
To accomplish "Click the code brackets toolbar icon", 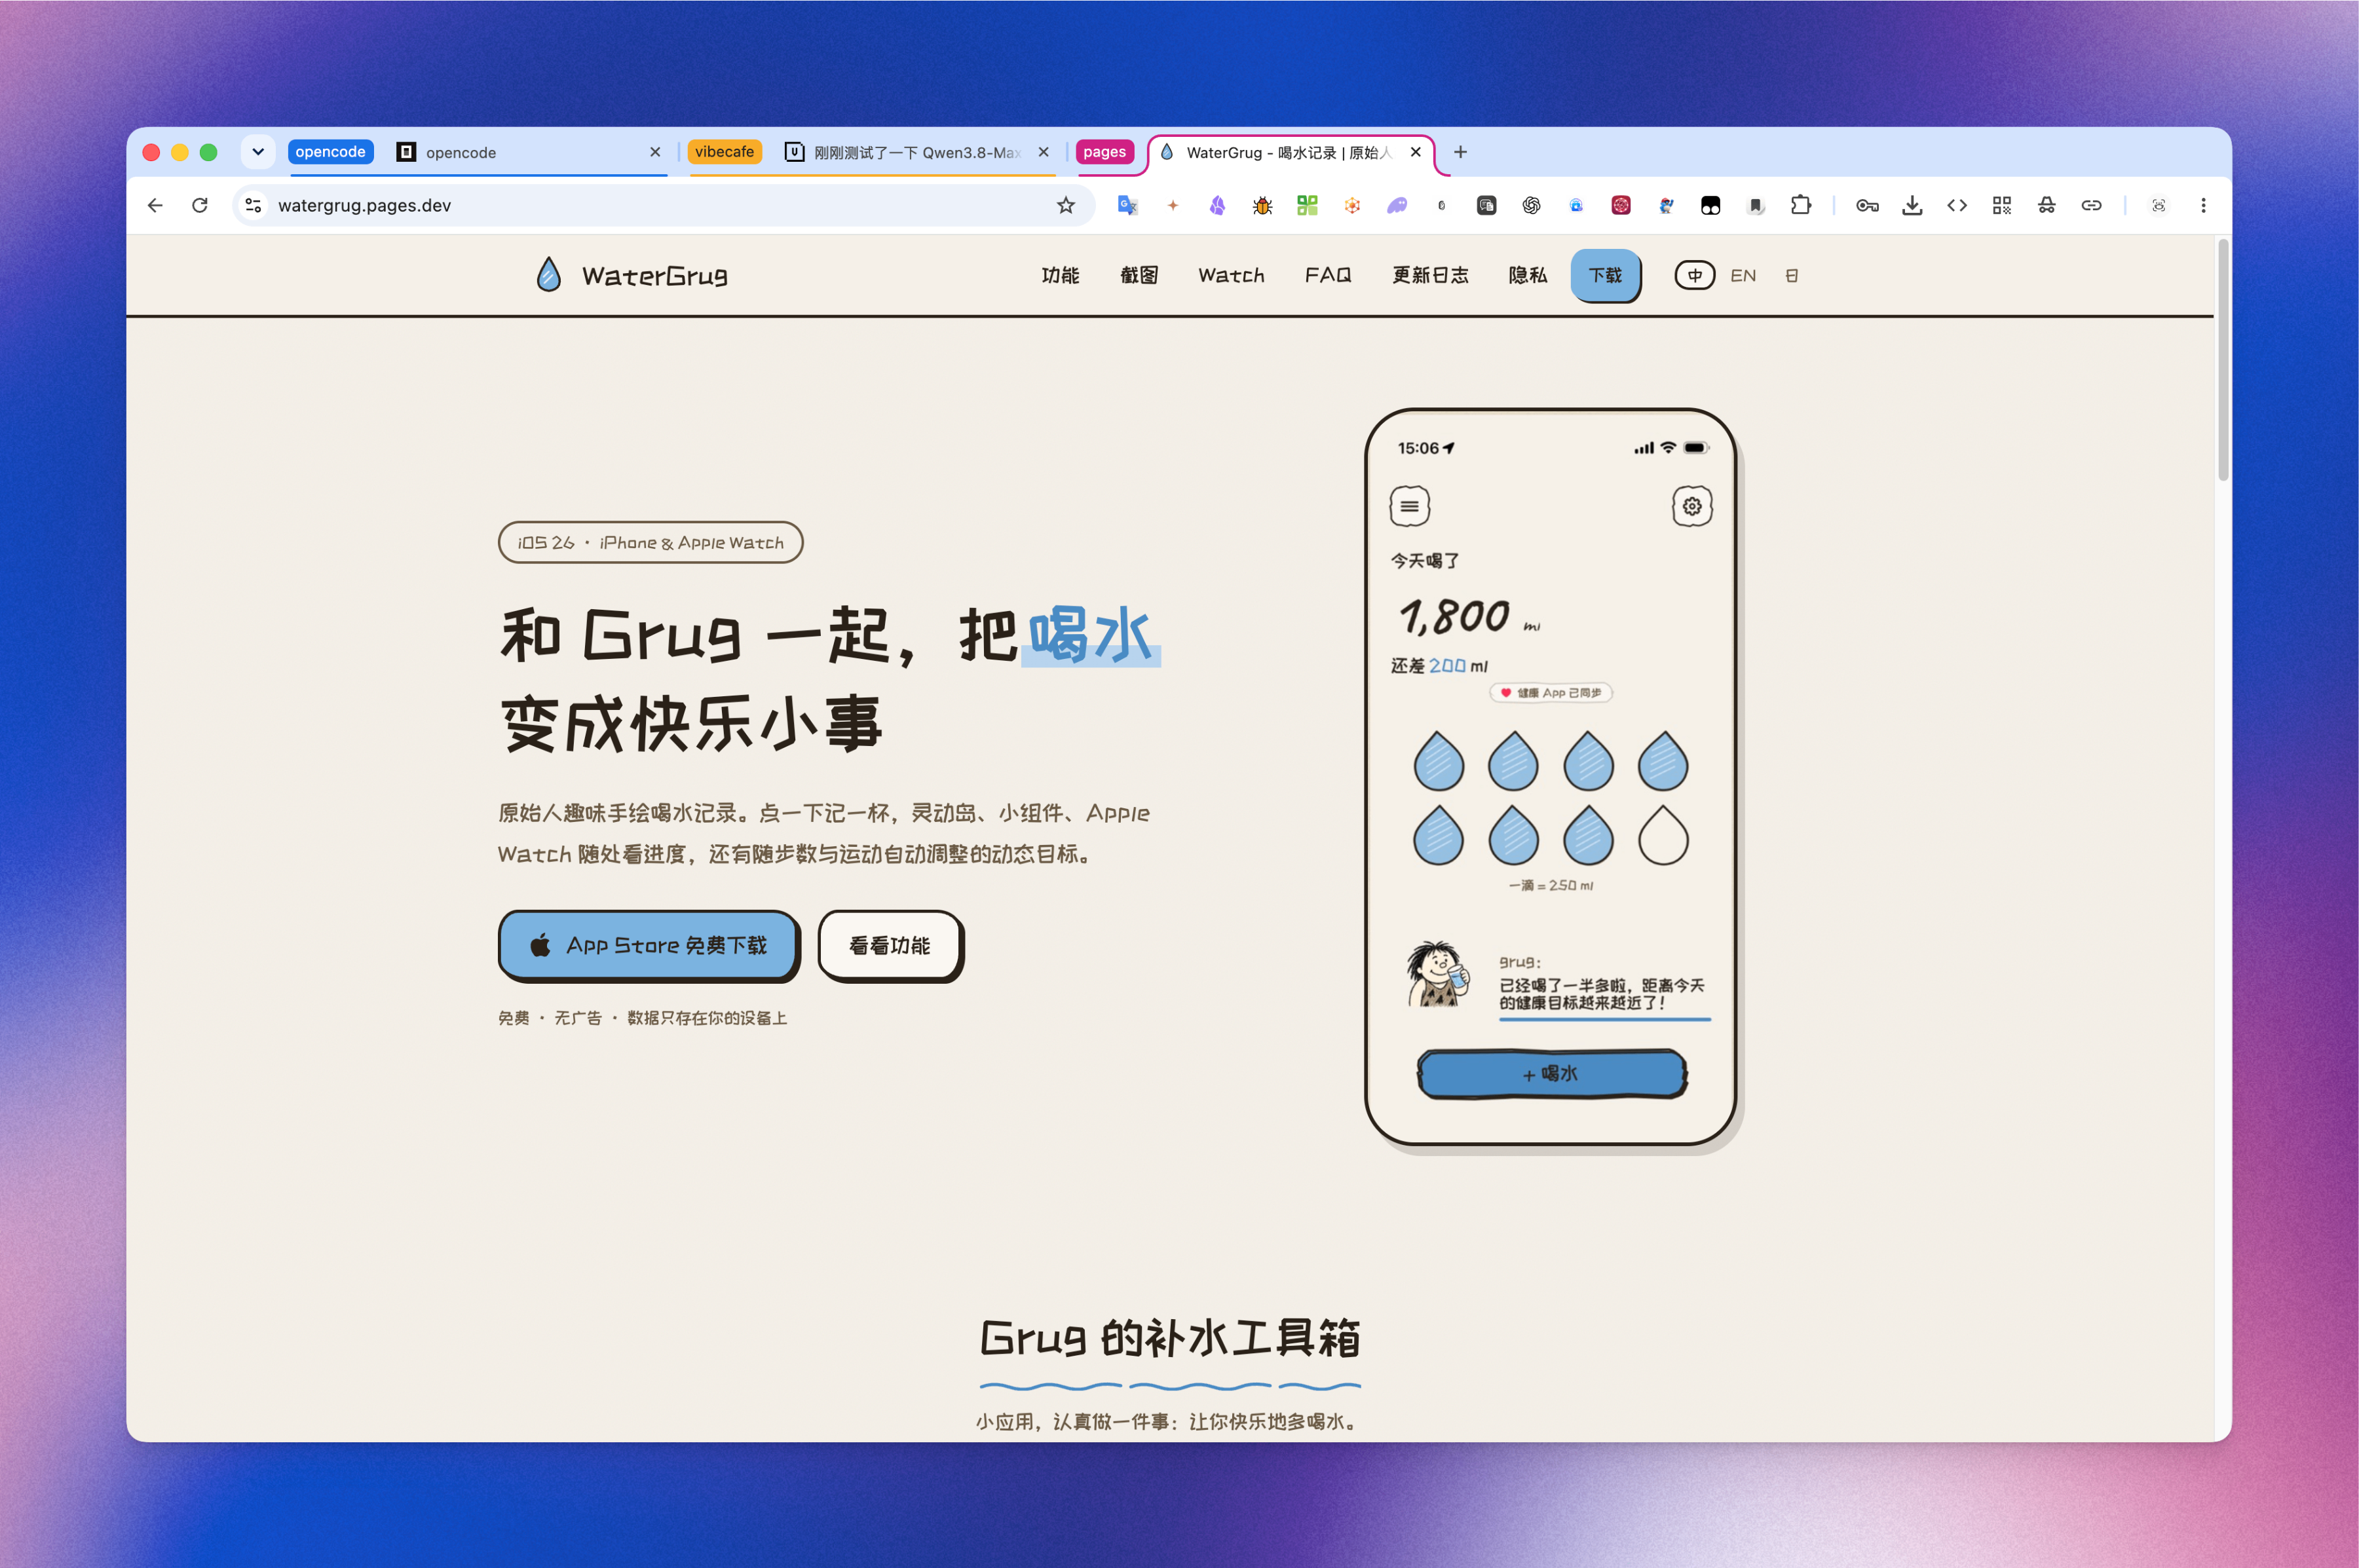I will point(1957,205).
